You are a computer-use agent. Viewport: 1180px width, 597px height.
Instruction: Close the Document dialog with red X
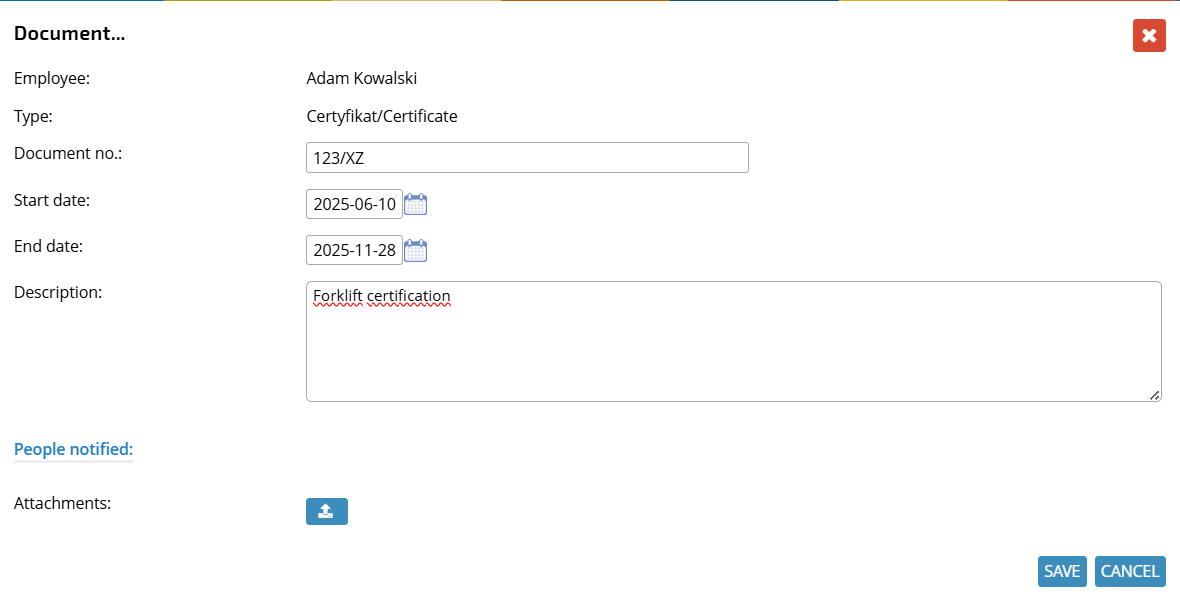click(1149, 35)
